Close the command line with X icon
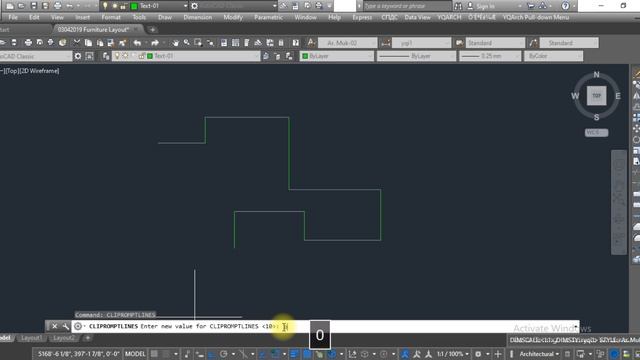 coord(54,326)
